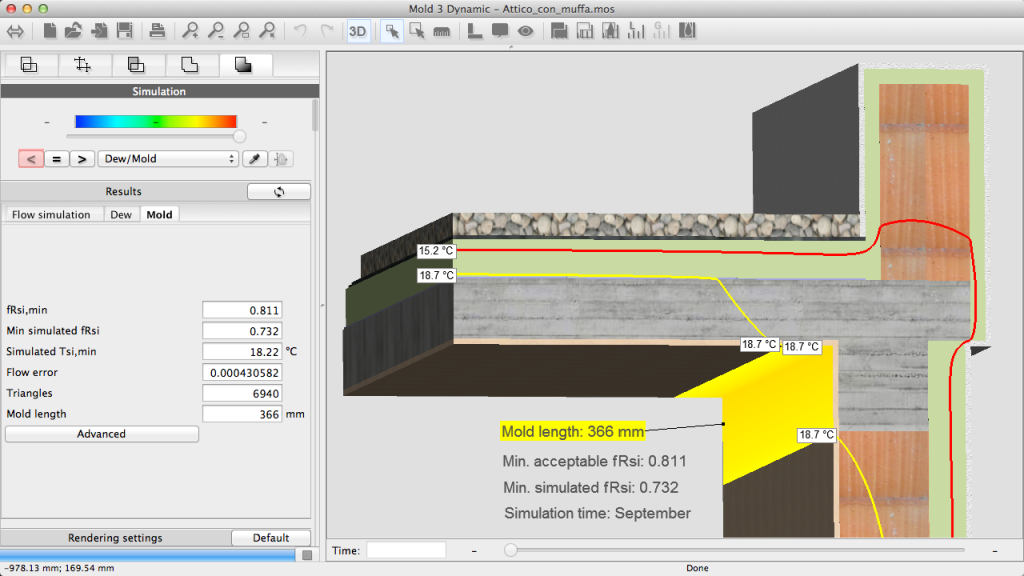Open the comment annotation tool
The image size is (1024, 576).
(500, 31)
